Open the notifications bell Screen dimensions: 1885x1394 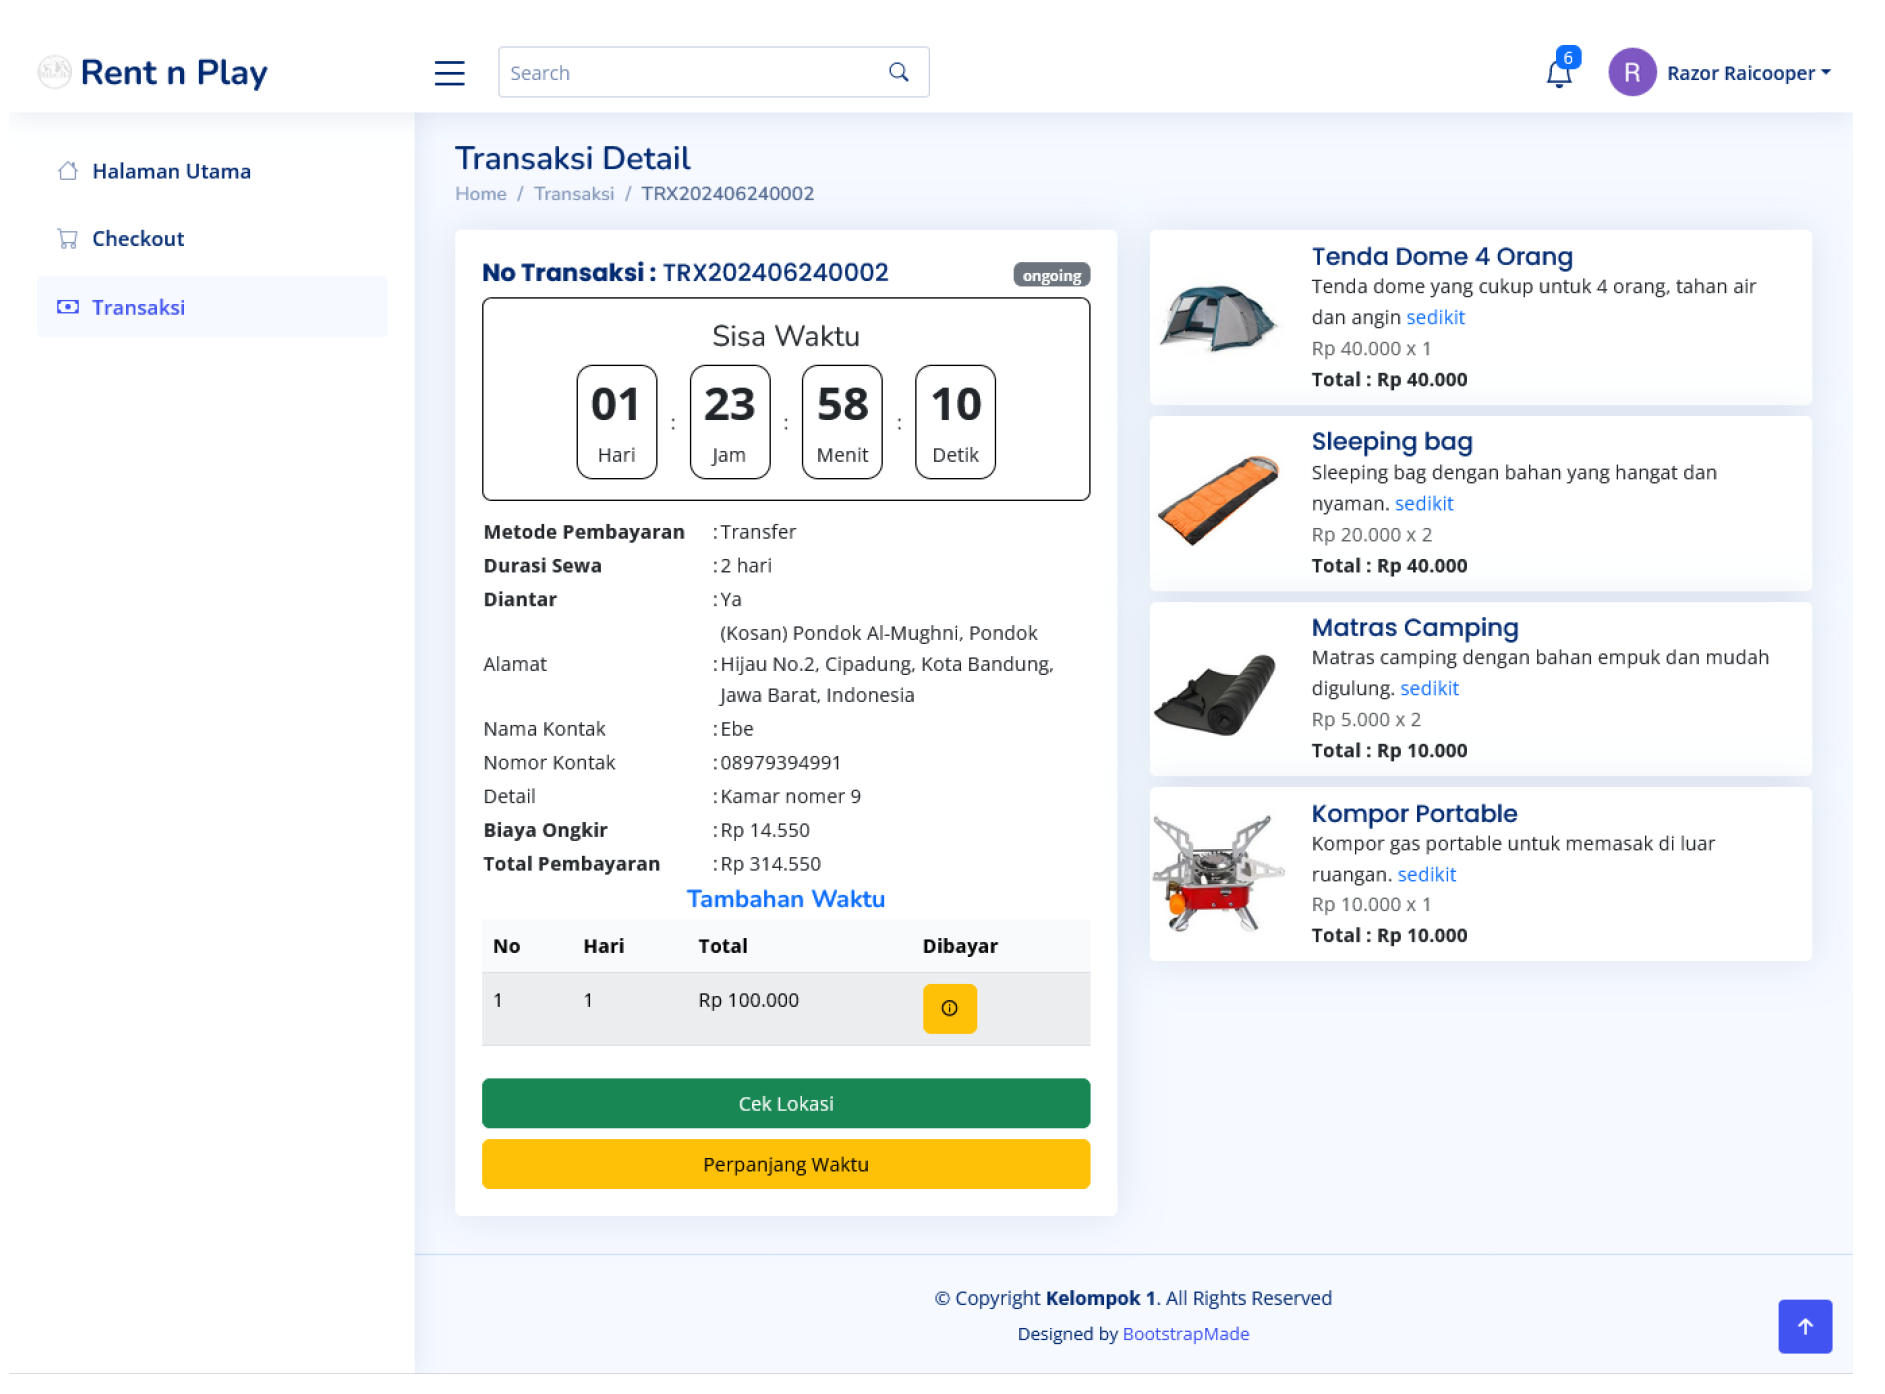click(1558, 73)
